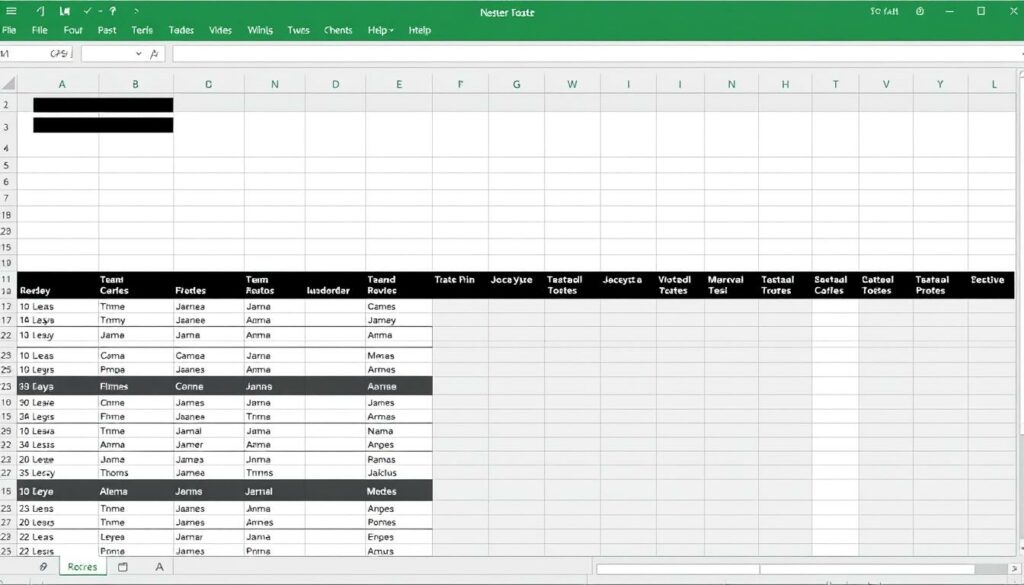This screenshot has height=585, width=1024.
Task: Click the 'Sc fatt' label in title bar
Action: 884,11
